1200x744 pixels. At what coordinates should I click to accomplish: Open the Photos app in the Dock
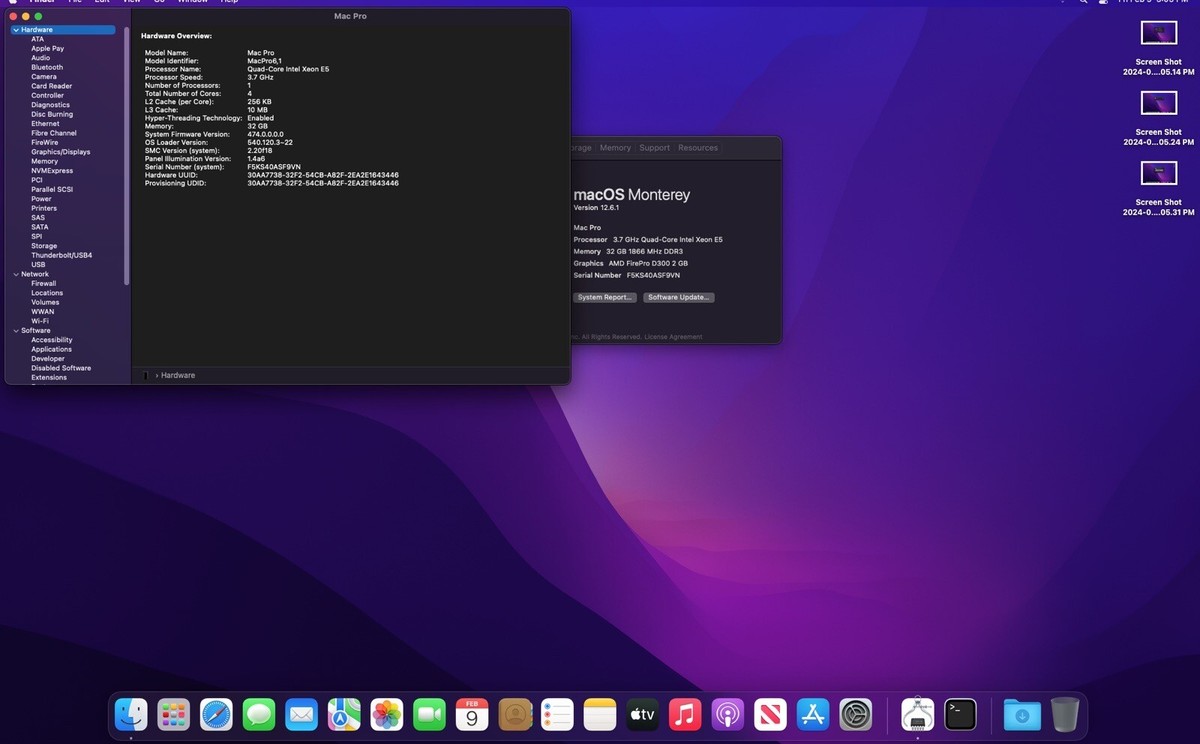[x=387, y=714]
